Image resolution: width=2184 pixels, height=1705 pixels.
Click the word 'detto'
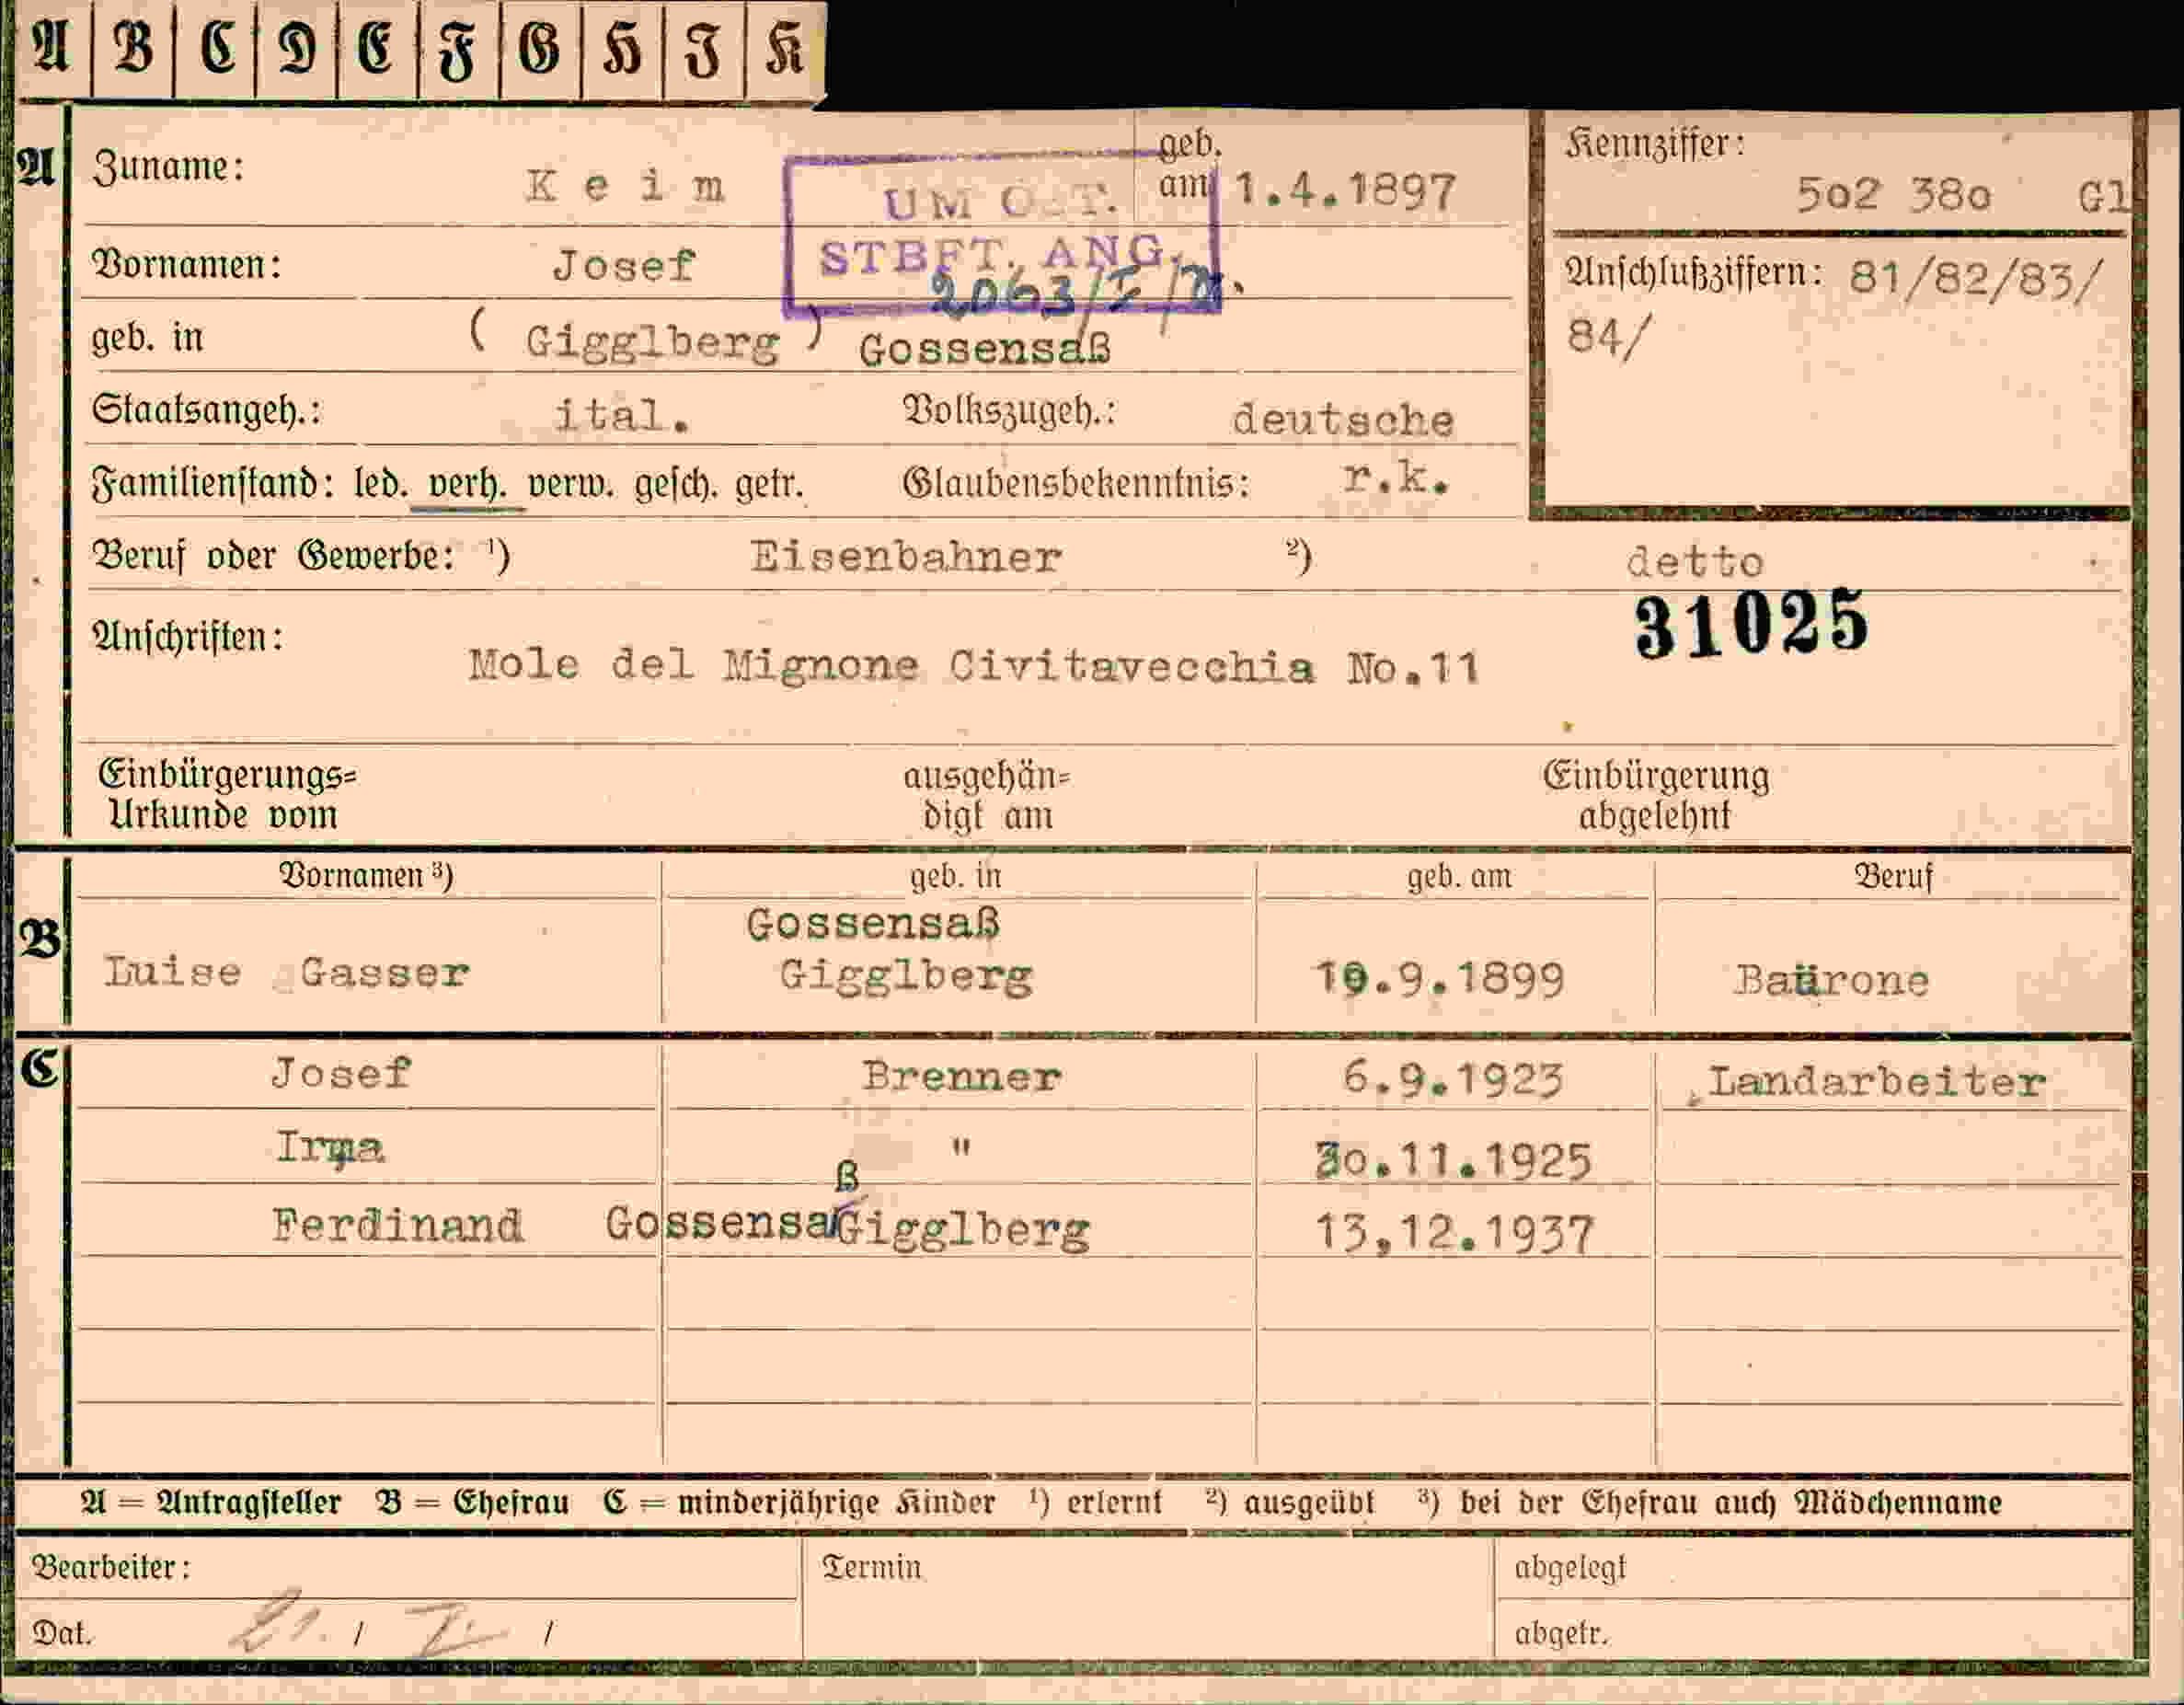click(x=1695, y=561)
